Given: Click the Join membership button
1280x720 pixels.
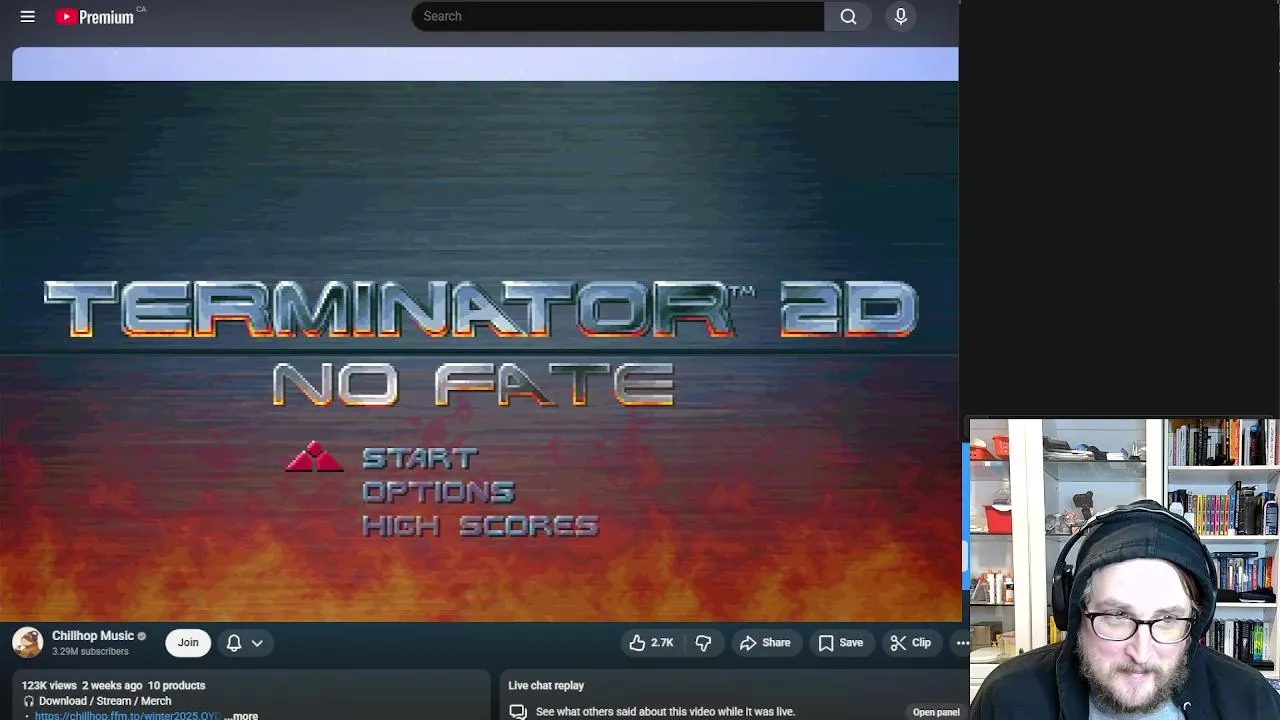Looking at the screenshot, I should pos(188,643).
